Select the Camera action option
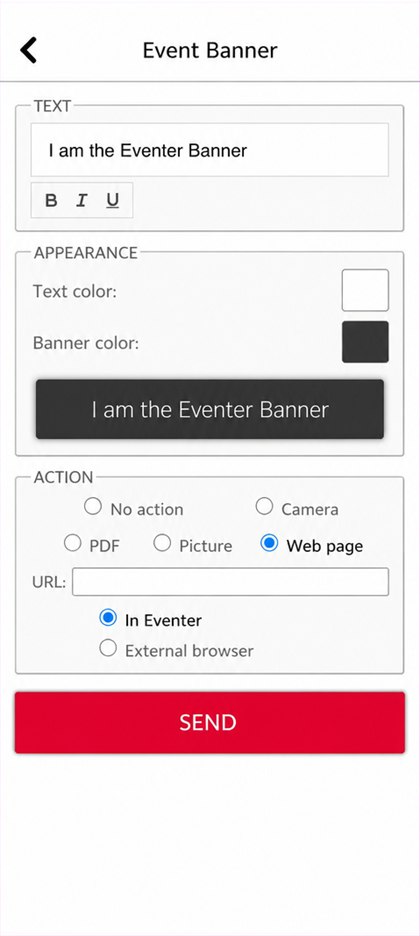 [x=264, y=507]
